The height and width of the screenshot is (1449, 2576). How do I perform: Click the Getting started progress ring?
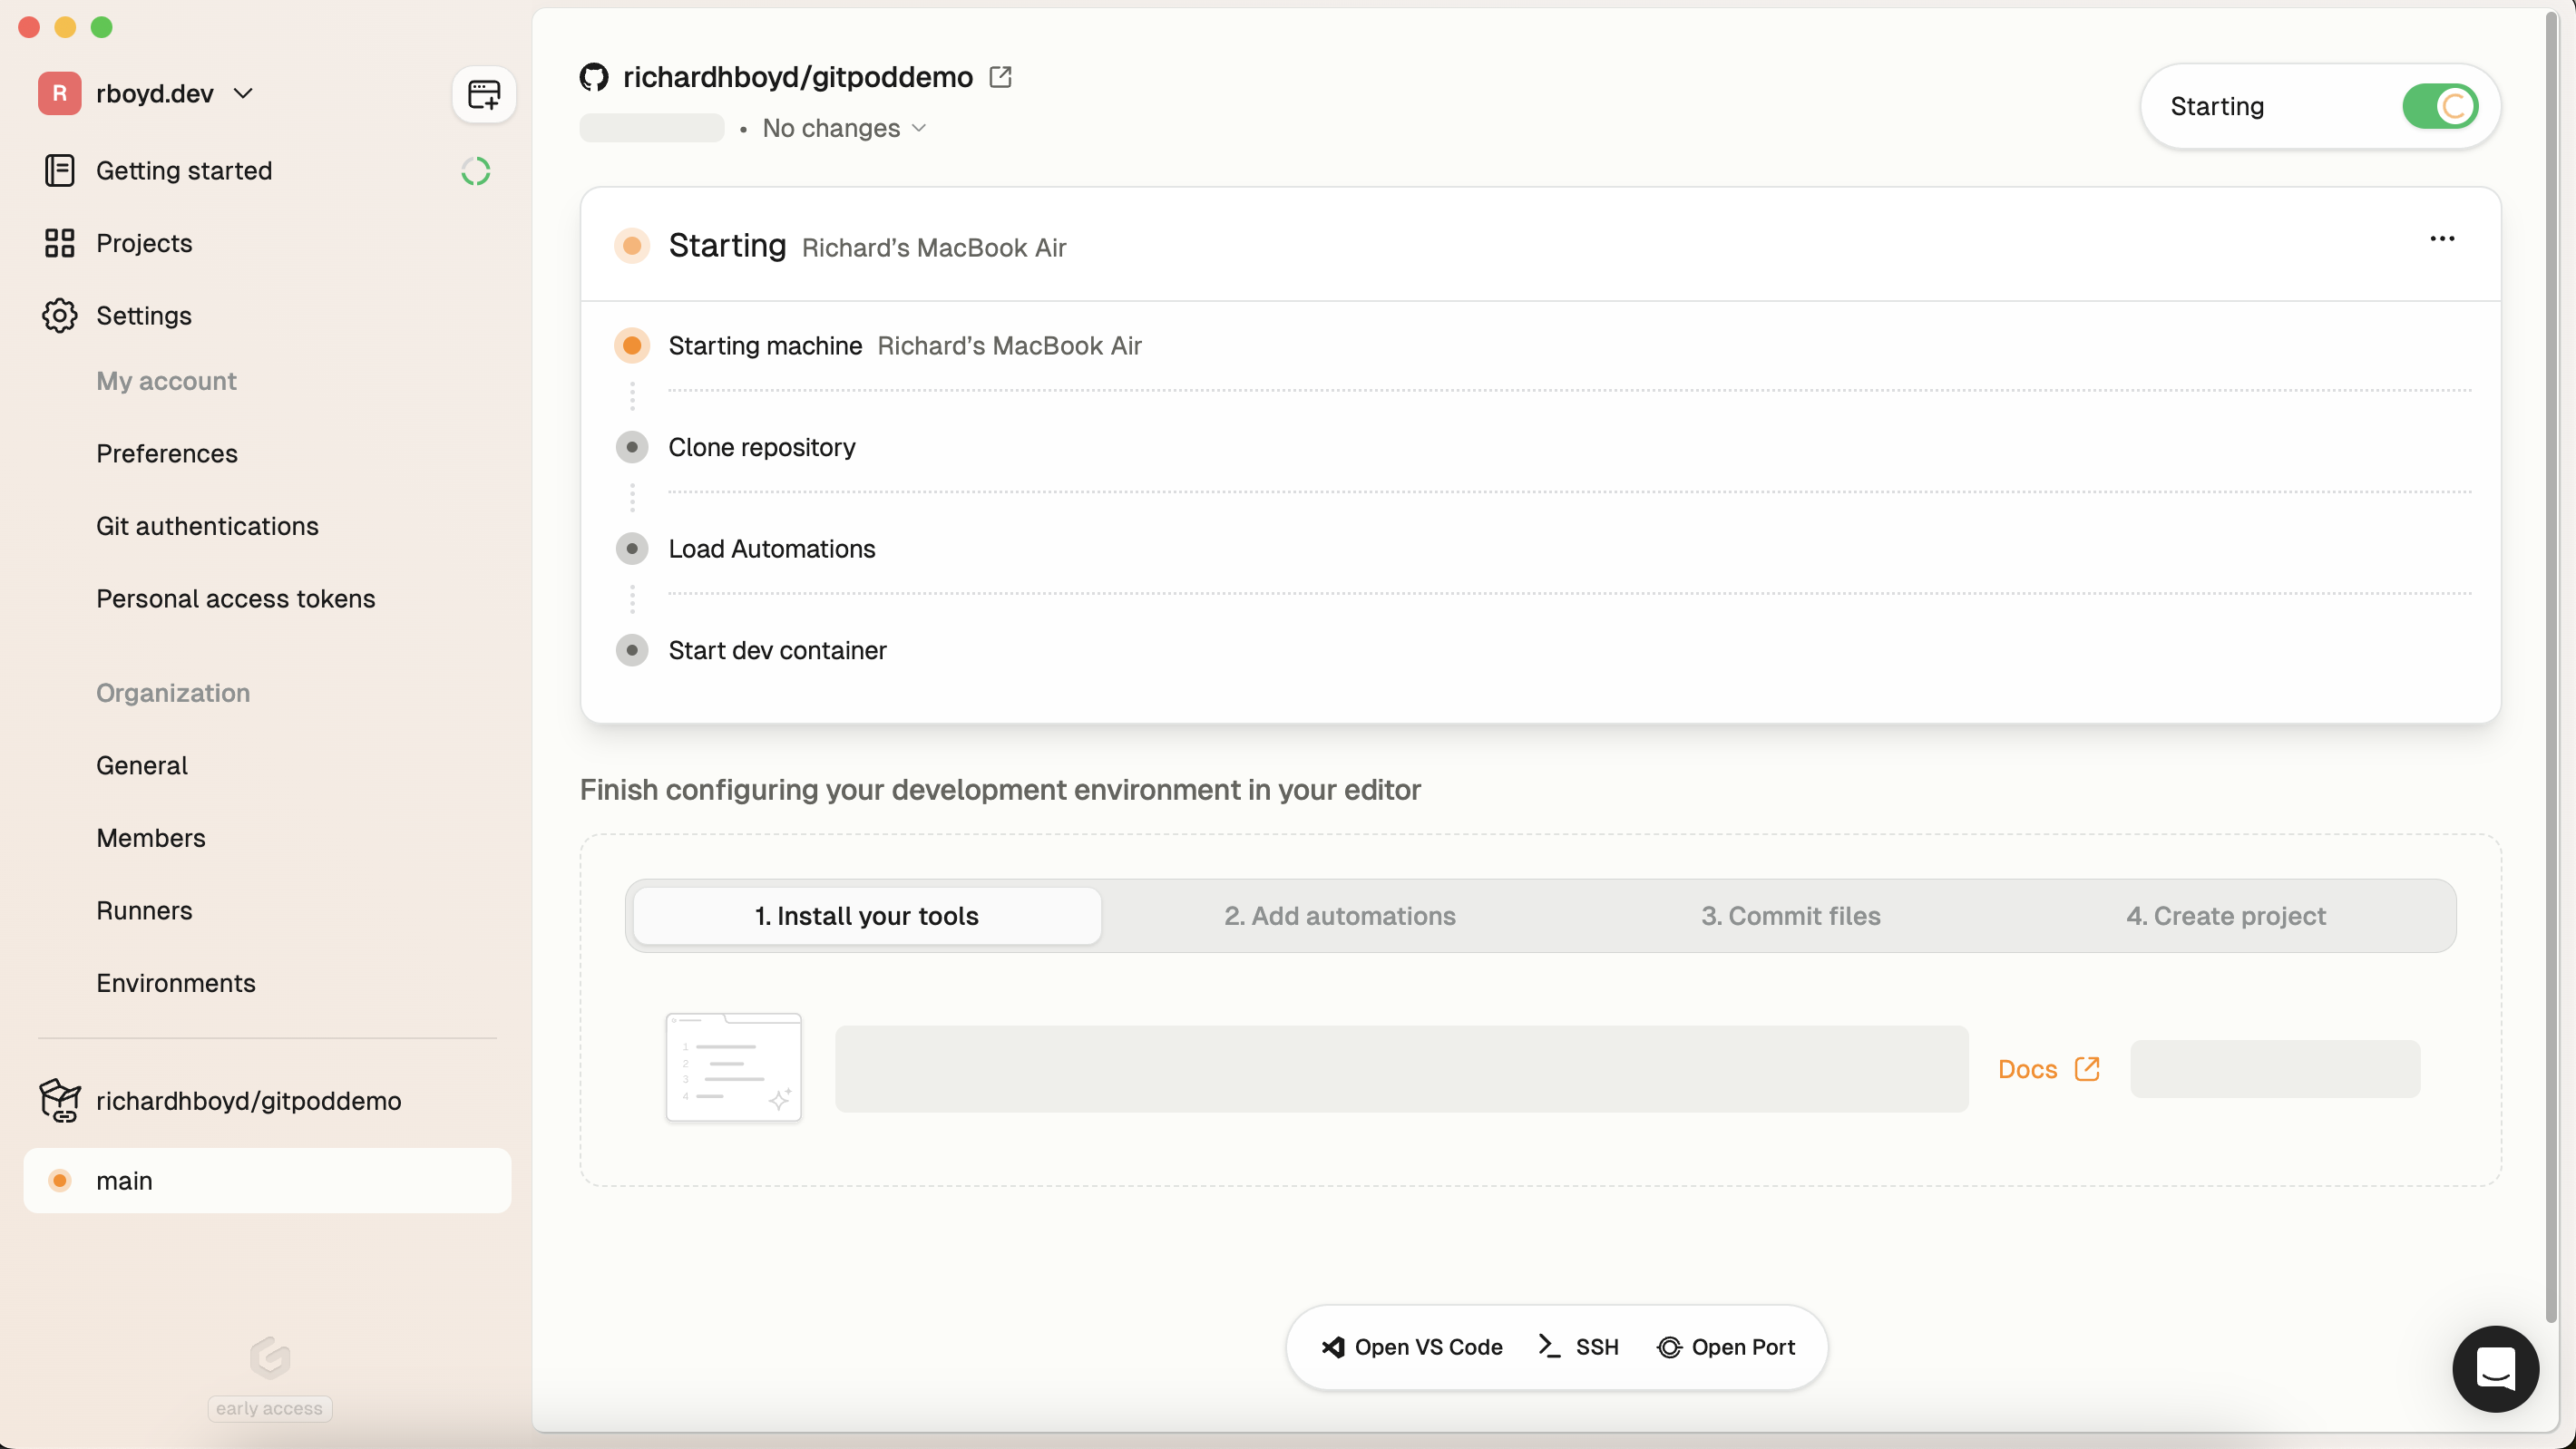click(476, 171)
